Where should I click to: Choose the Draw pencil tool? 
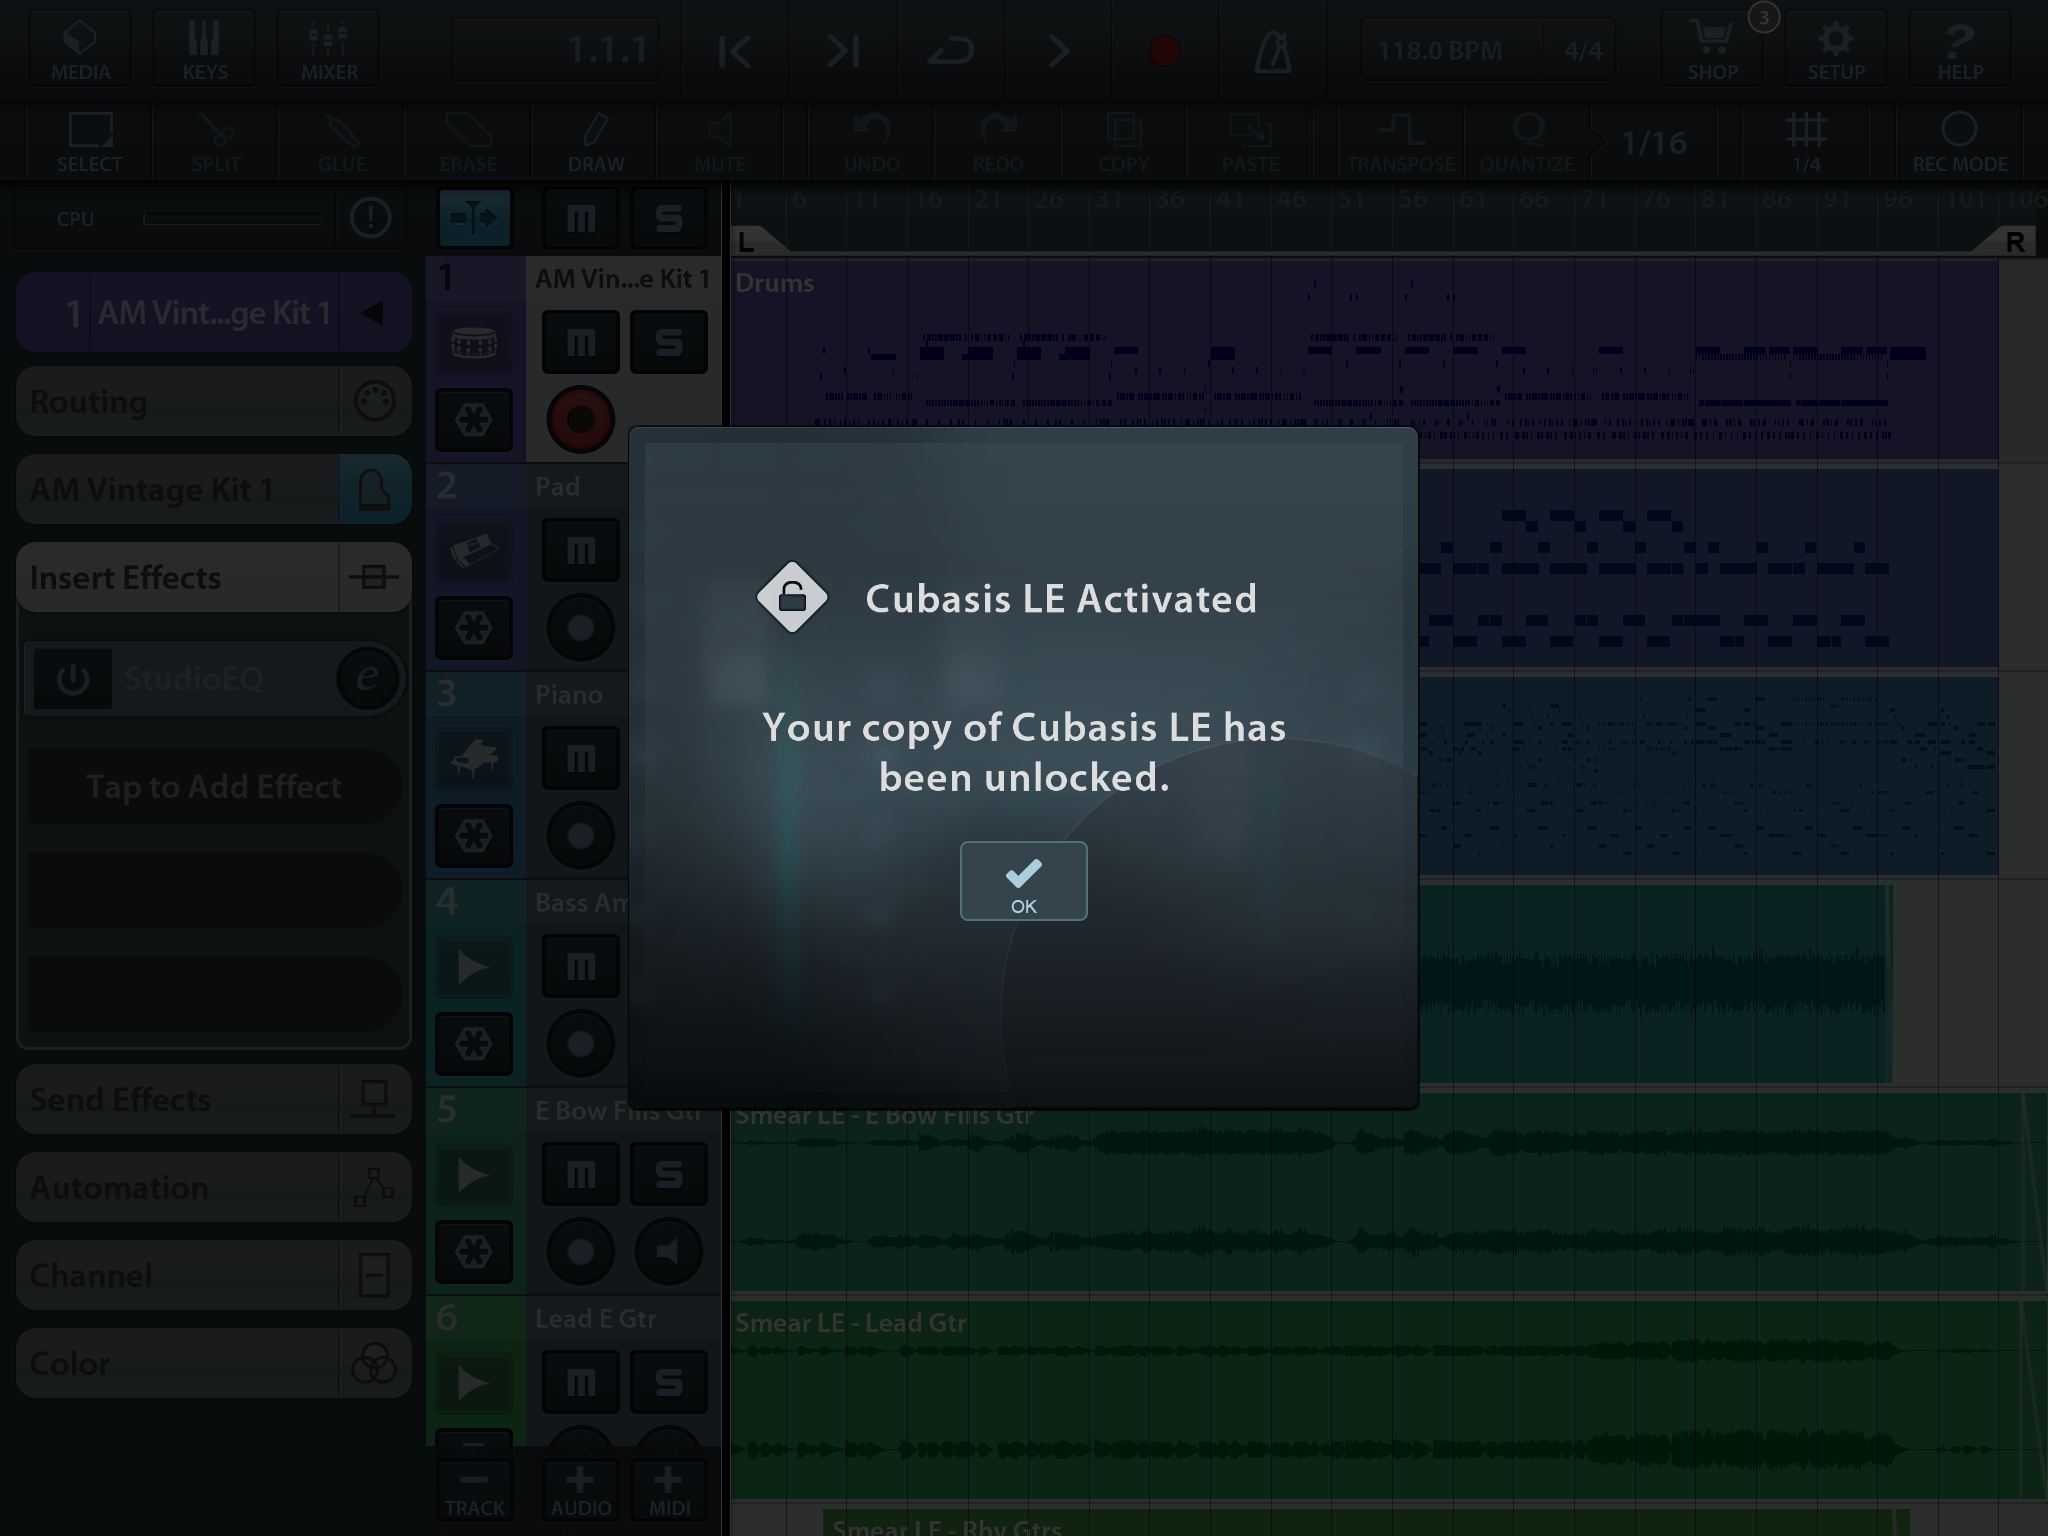point(595,142)
